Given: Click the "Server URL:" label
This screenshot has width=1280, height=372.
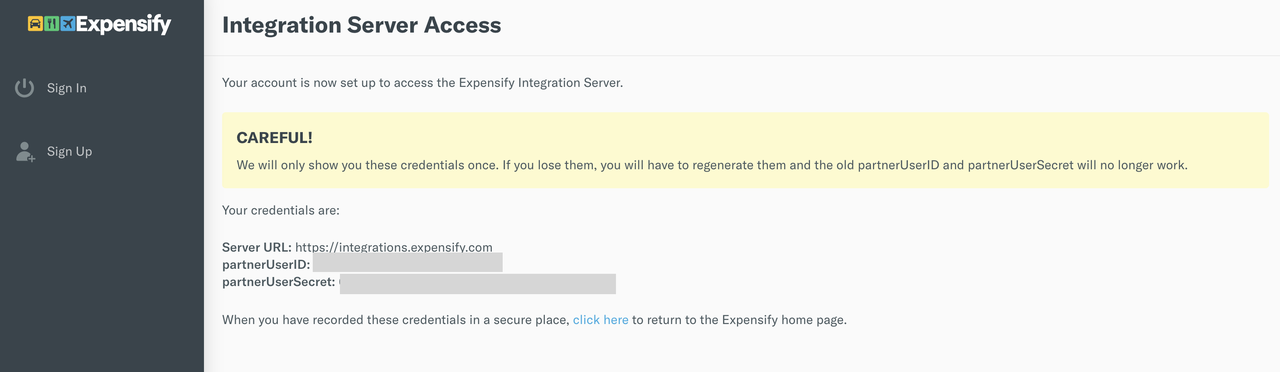Looking at the screenshot, I should [x=257, y=247].
